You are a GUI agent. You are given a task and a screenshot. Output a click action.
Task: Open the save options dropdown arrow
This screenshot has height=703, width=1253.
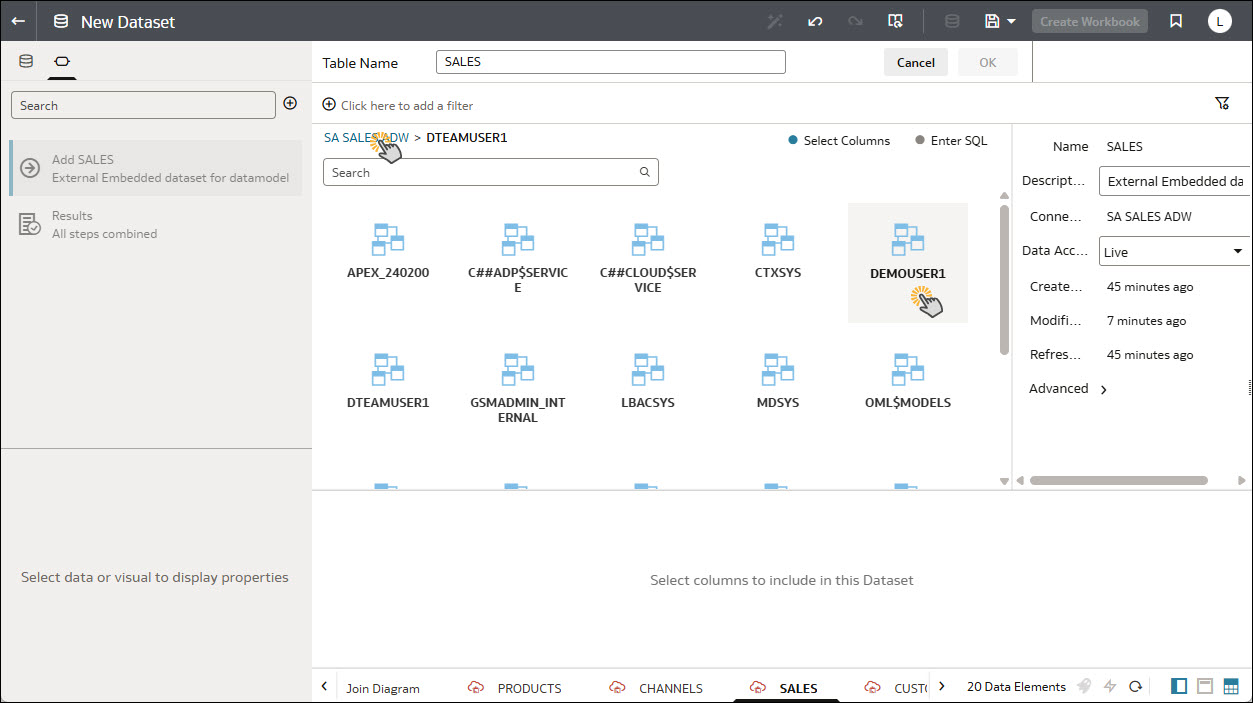(x=1011, y=21)
